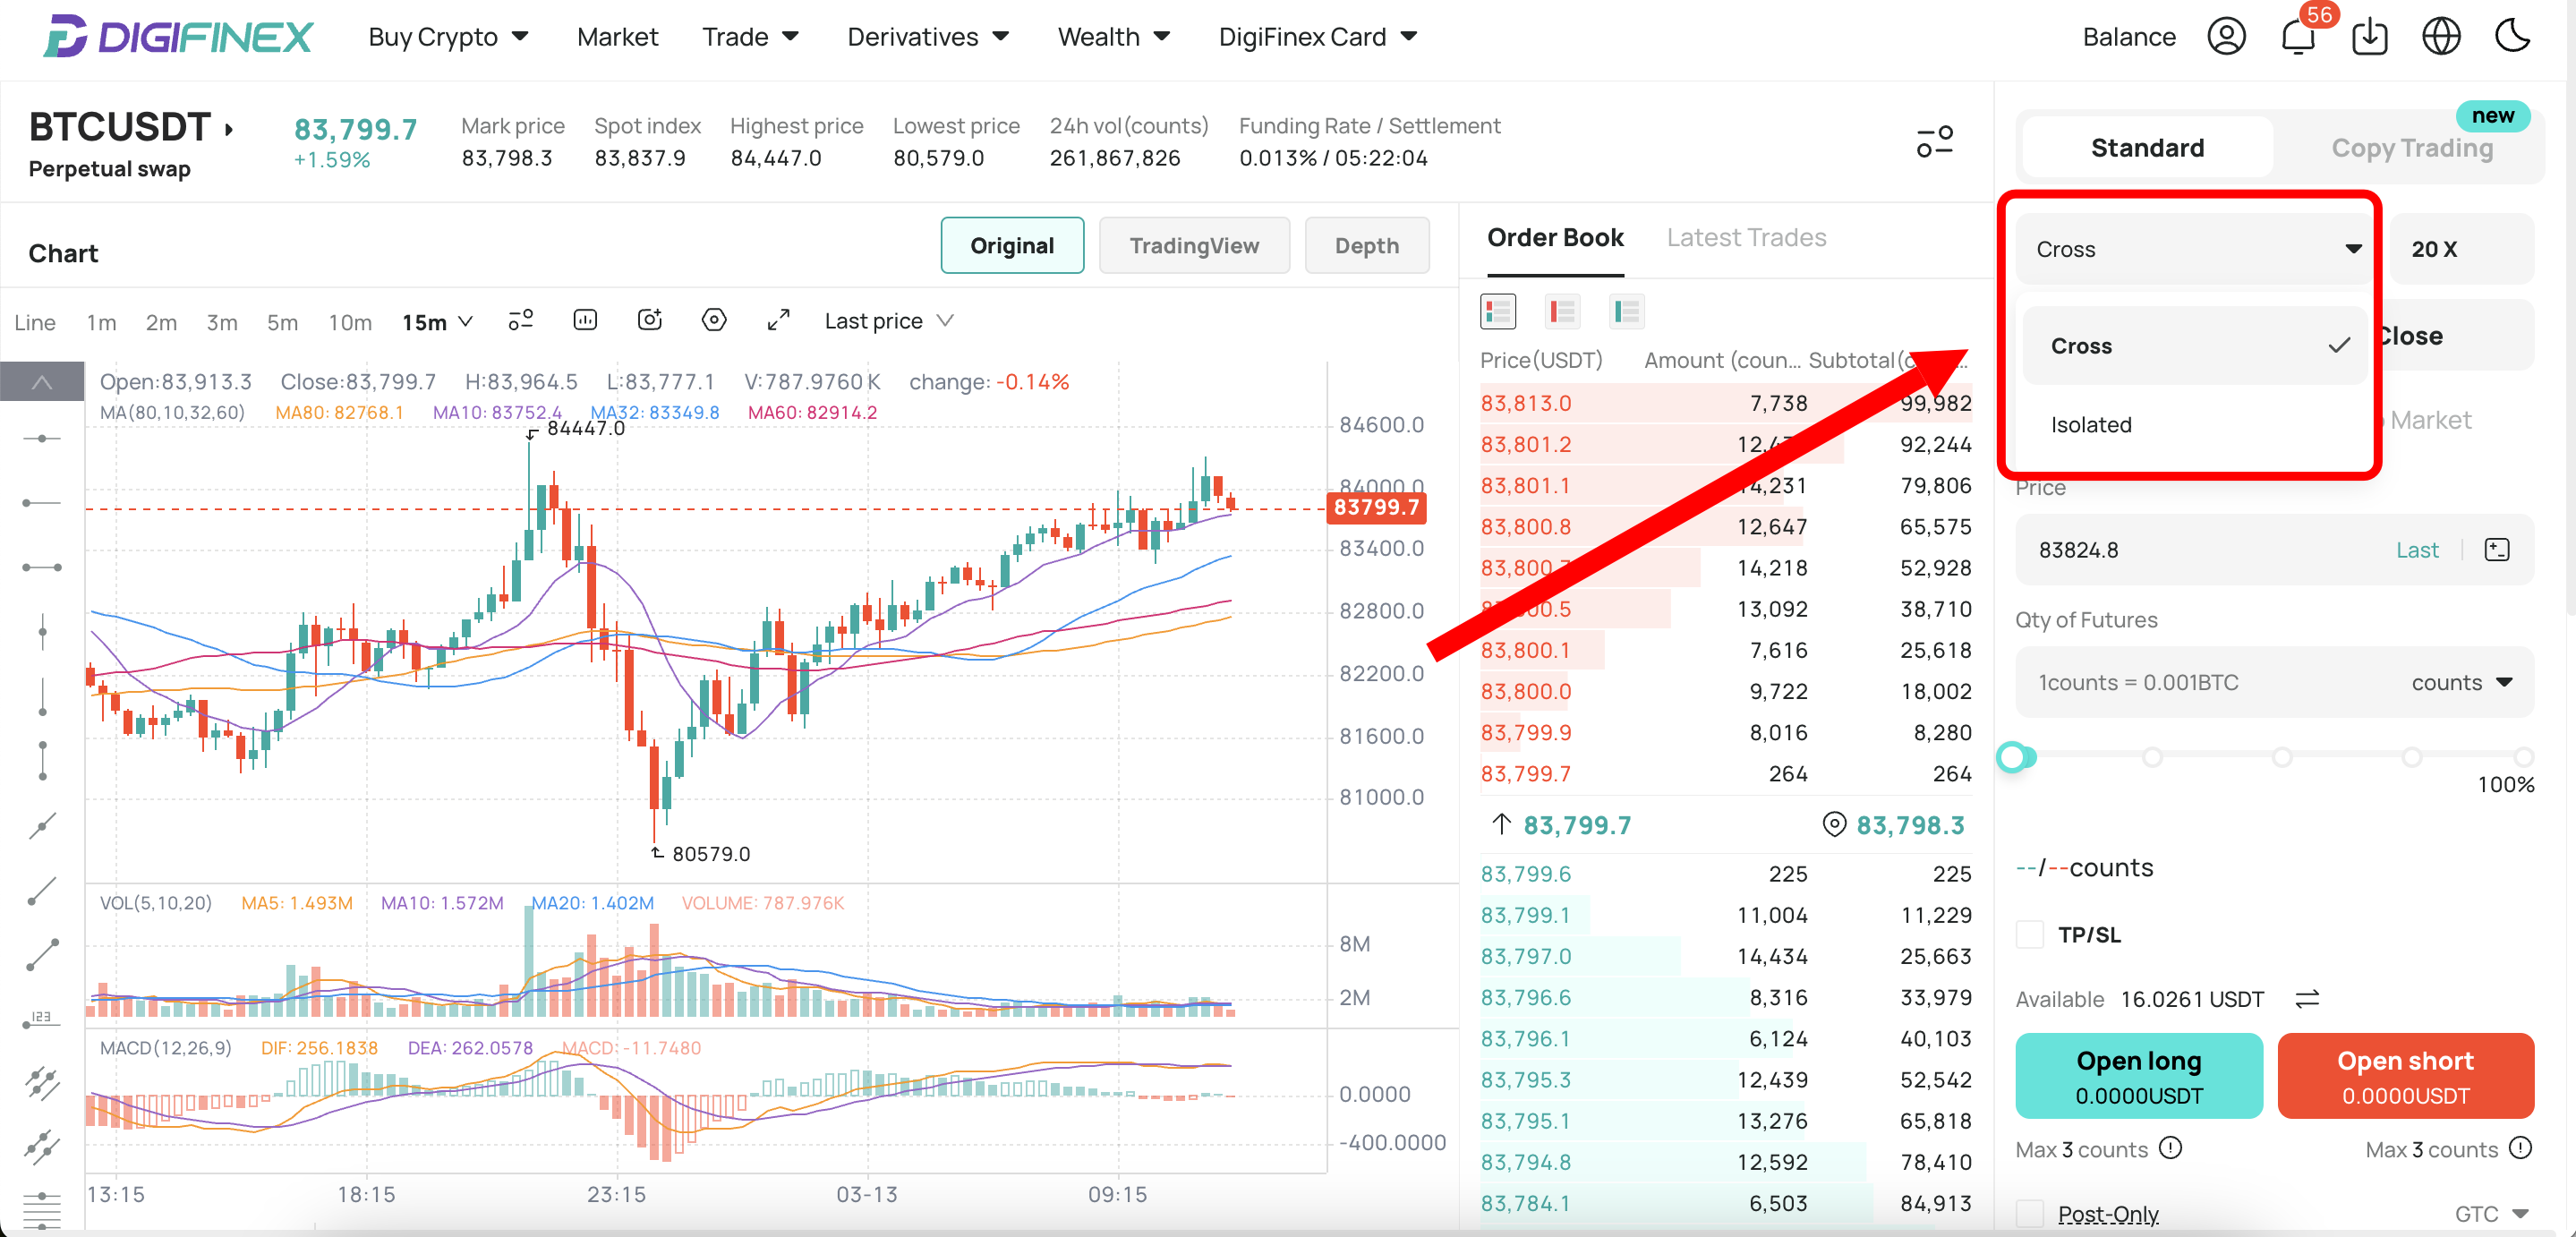Open chart settings sliders icon in chart toolbar
2576x1237 pixels.
point(521,320)
